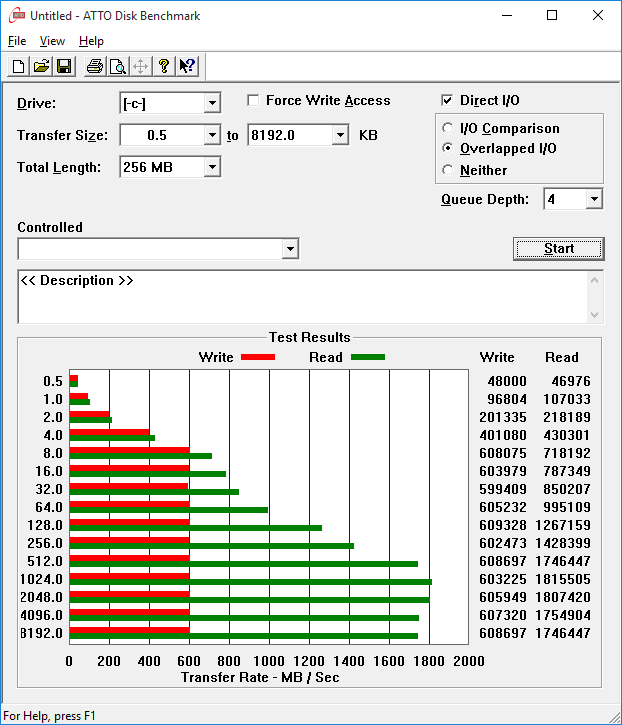Click the ATTO application icon in the title bar

coord(17,15)
